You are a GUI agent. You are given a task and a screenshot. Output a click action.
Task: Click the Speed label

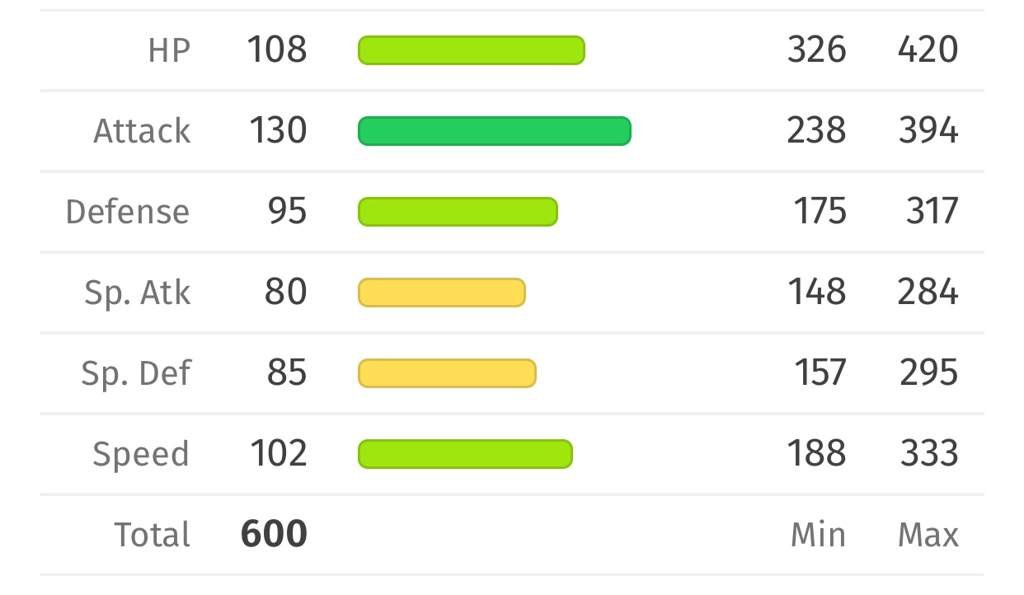pyautogui.click(x=141, y=454)
